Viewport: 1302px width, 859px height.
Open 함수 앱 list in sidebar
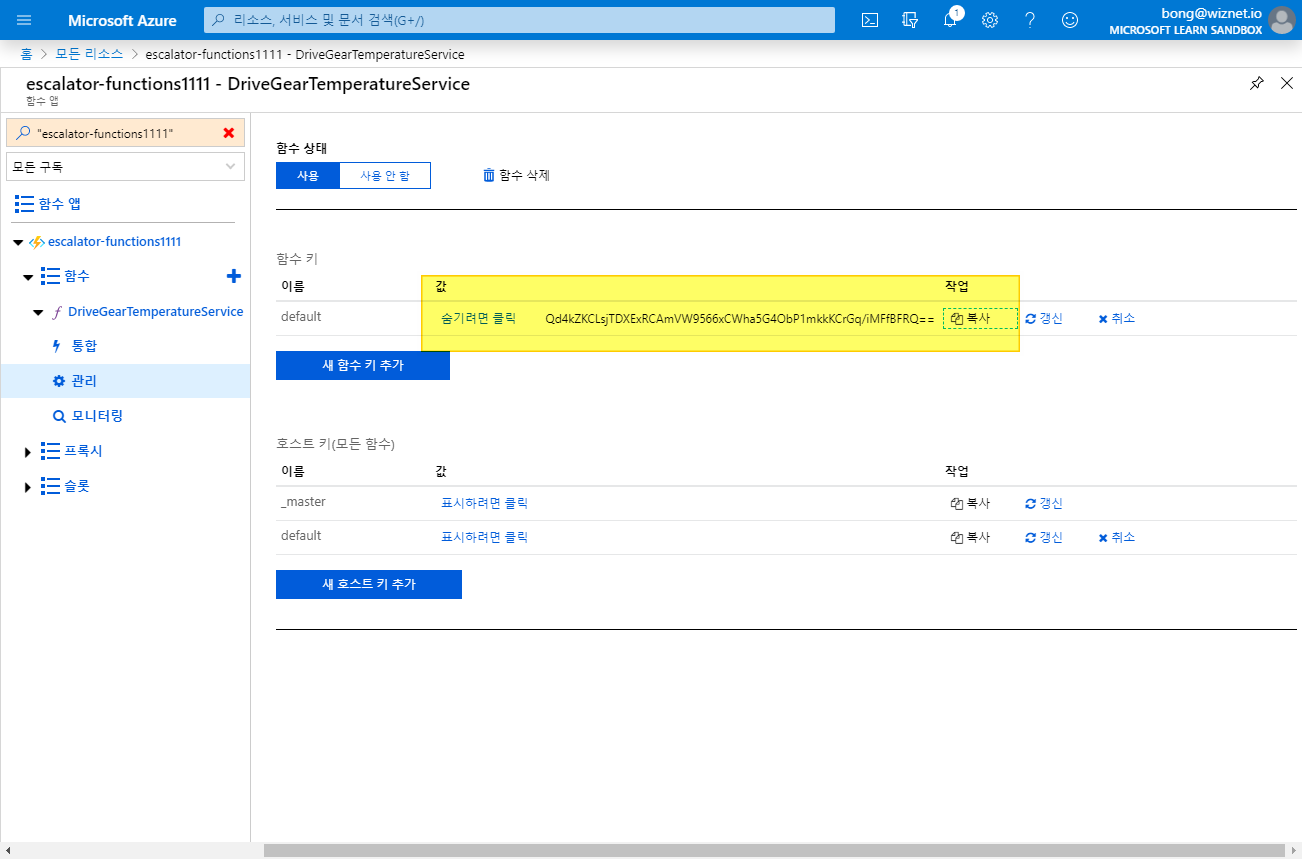[48, 204]
